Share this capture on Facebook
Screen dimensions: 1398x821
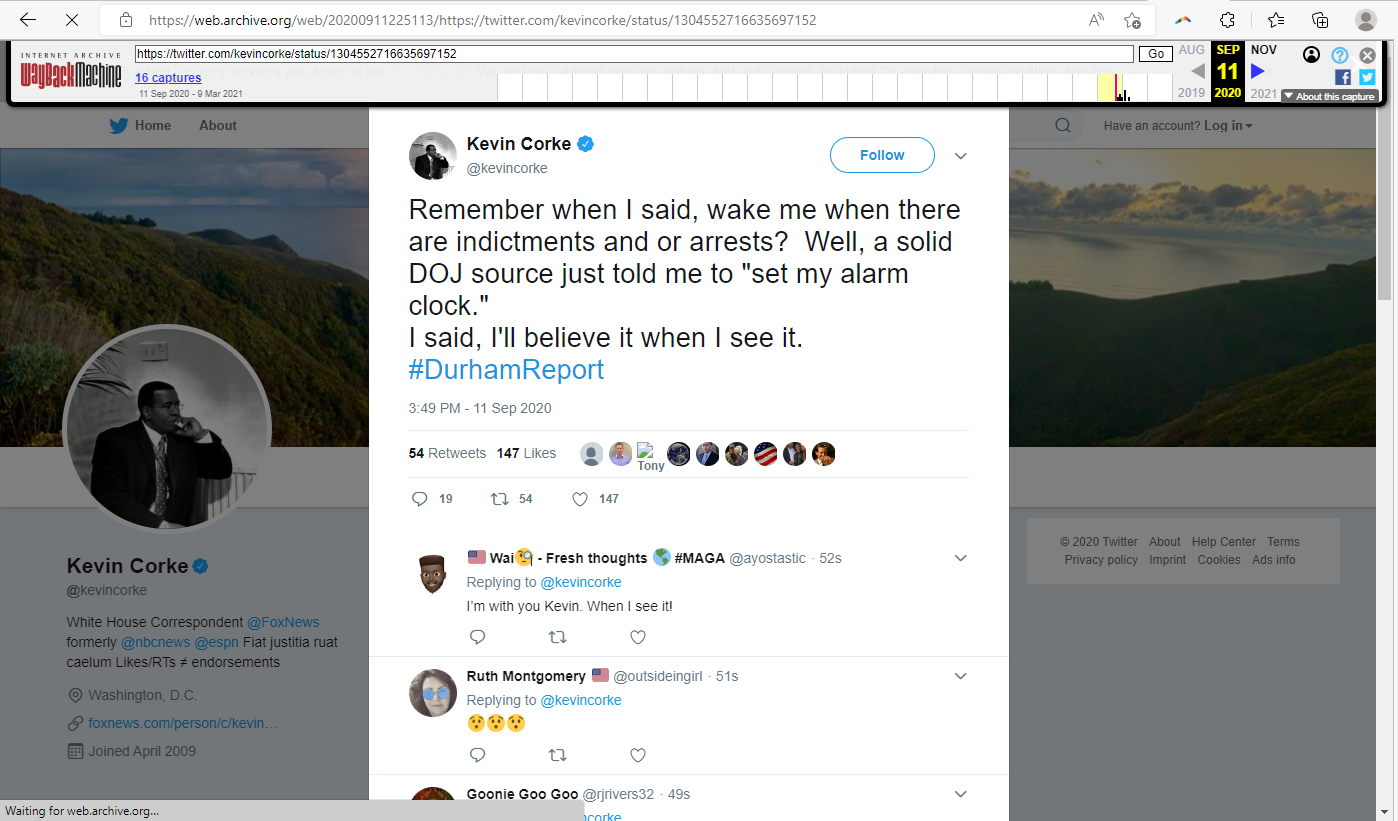tap(1343, 77)
